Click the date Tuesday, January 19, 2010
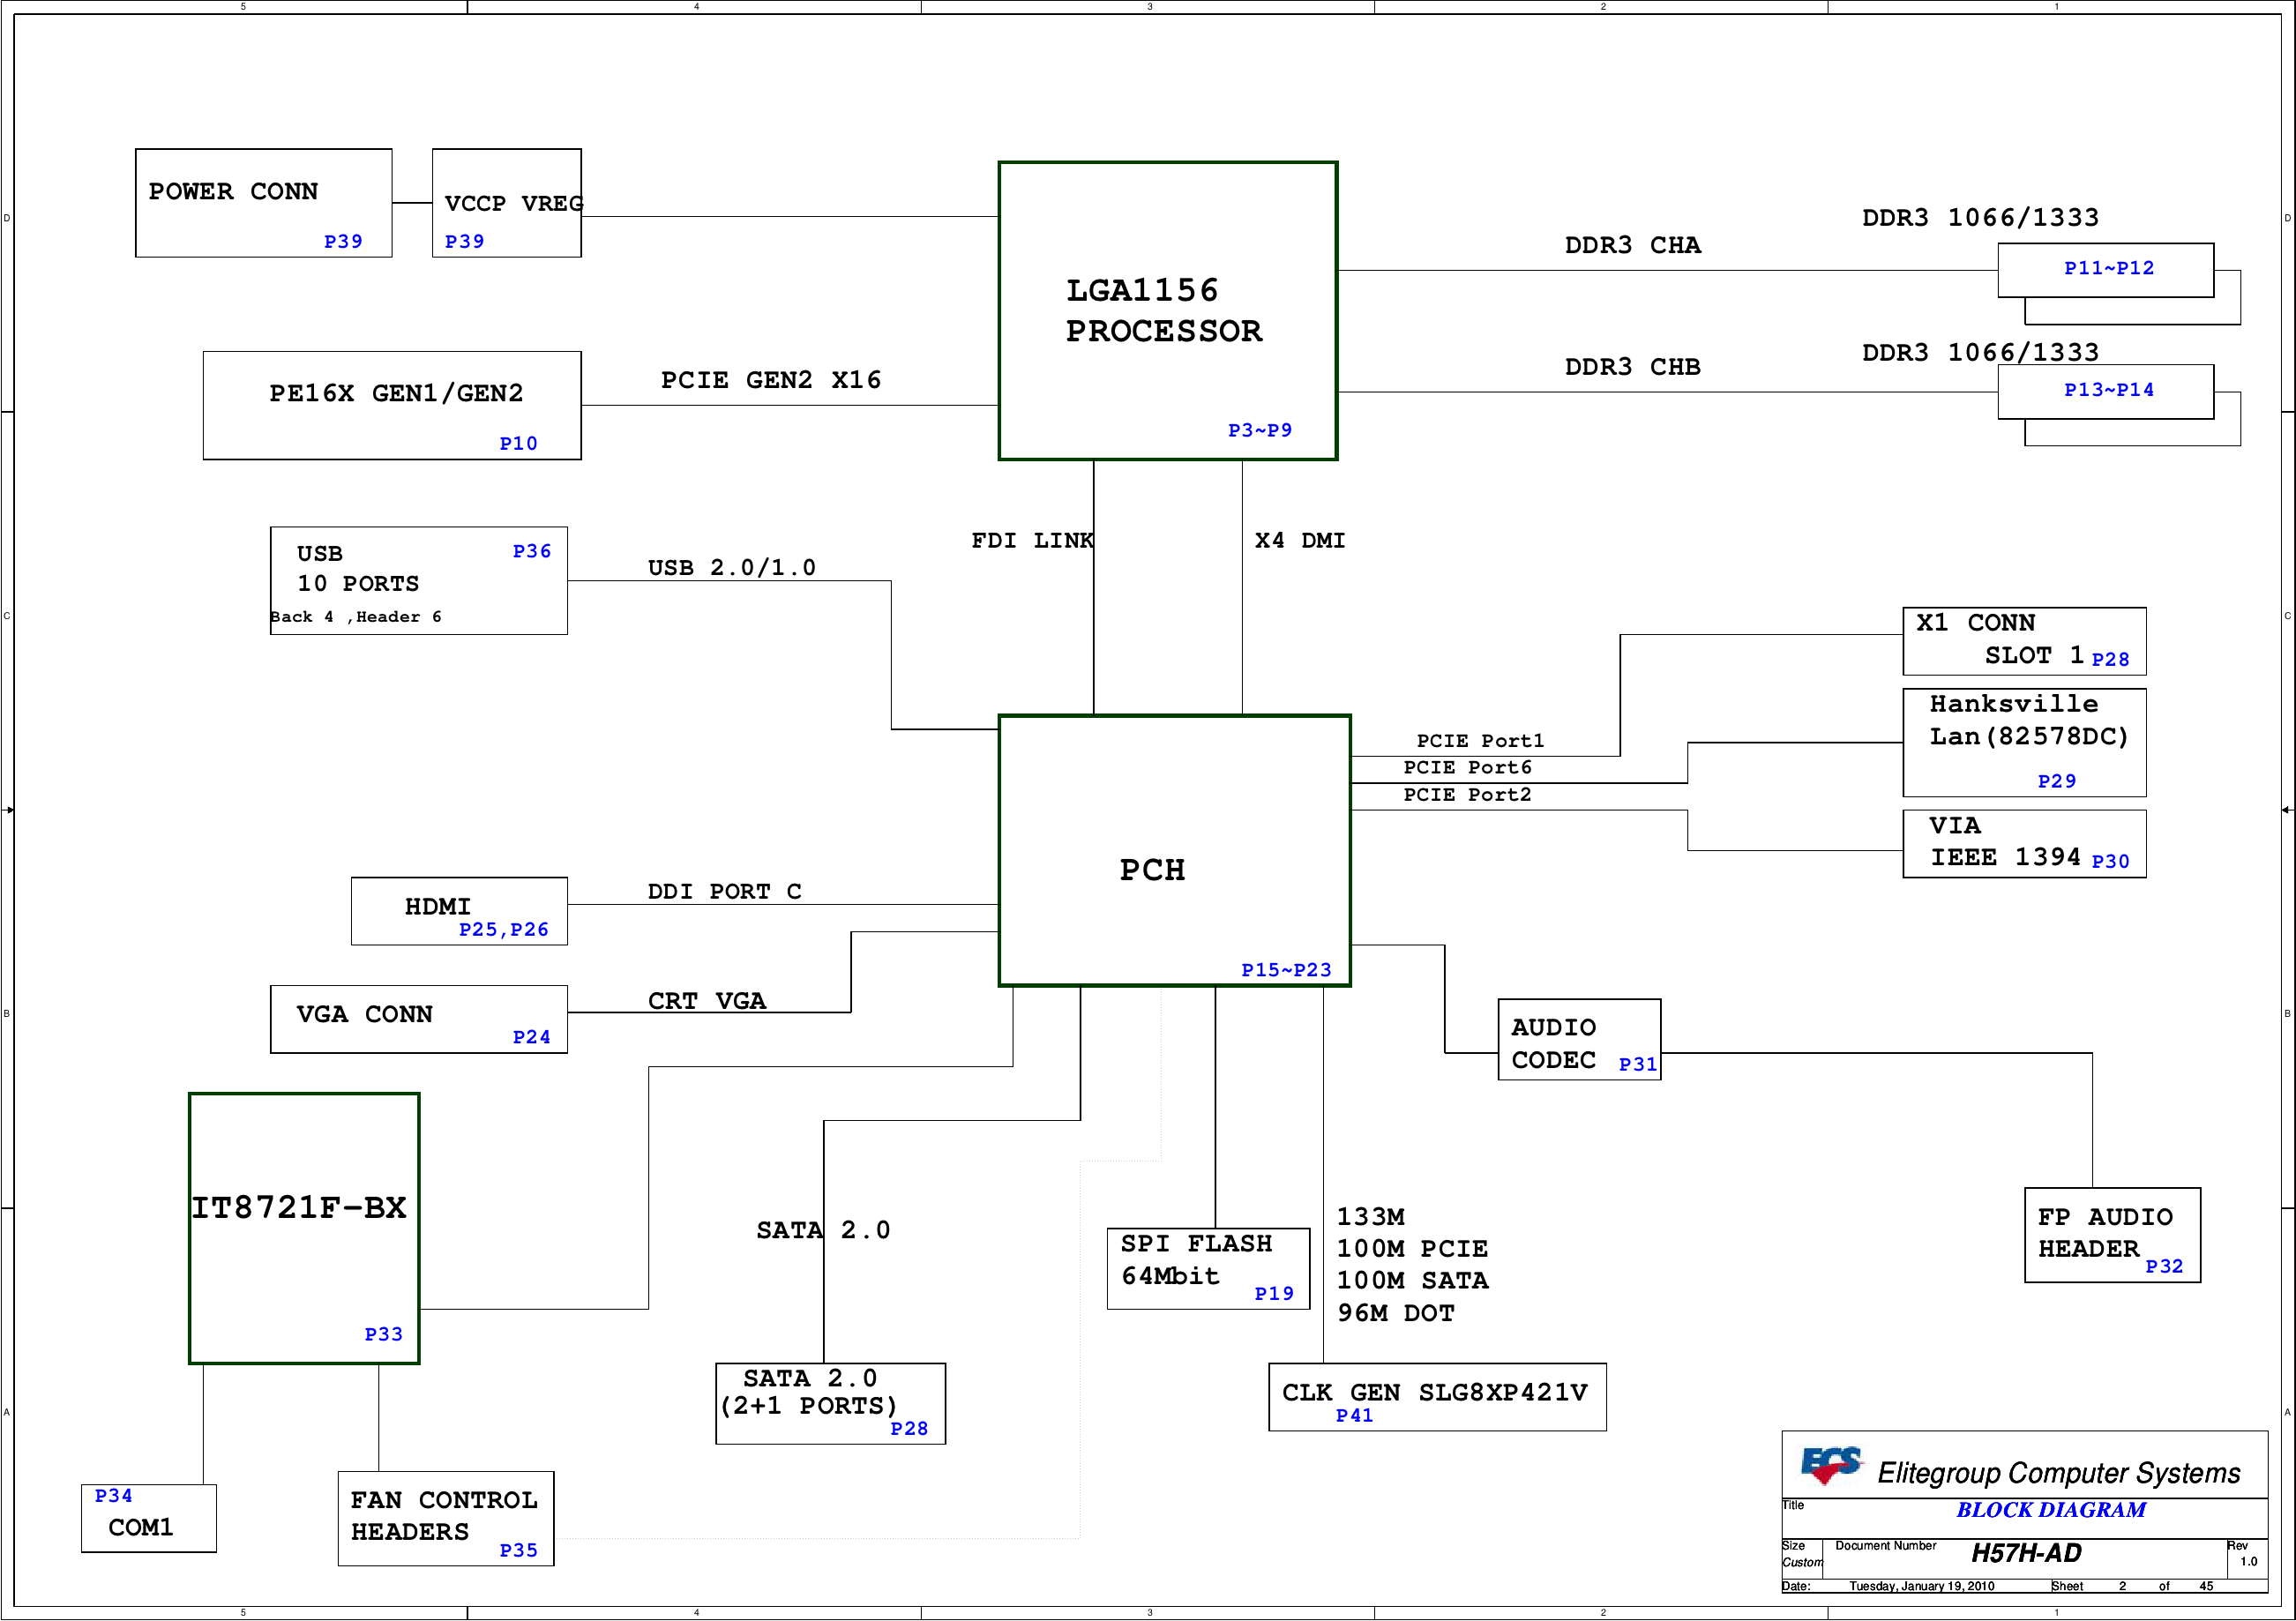 (x=1921, y=1586)
